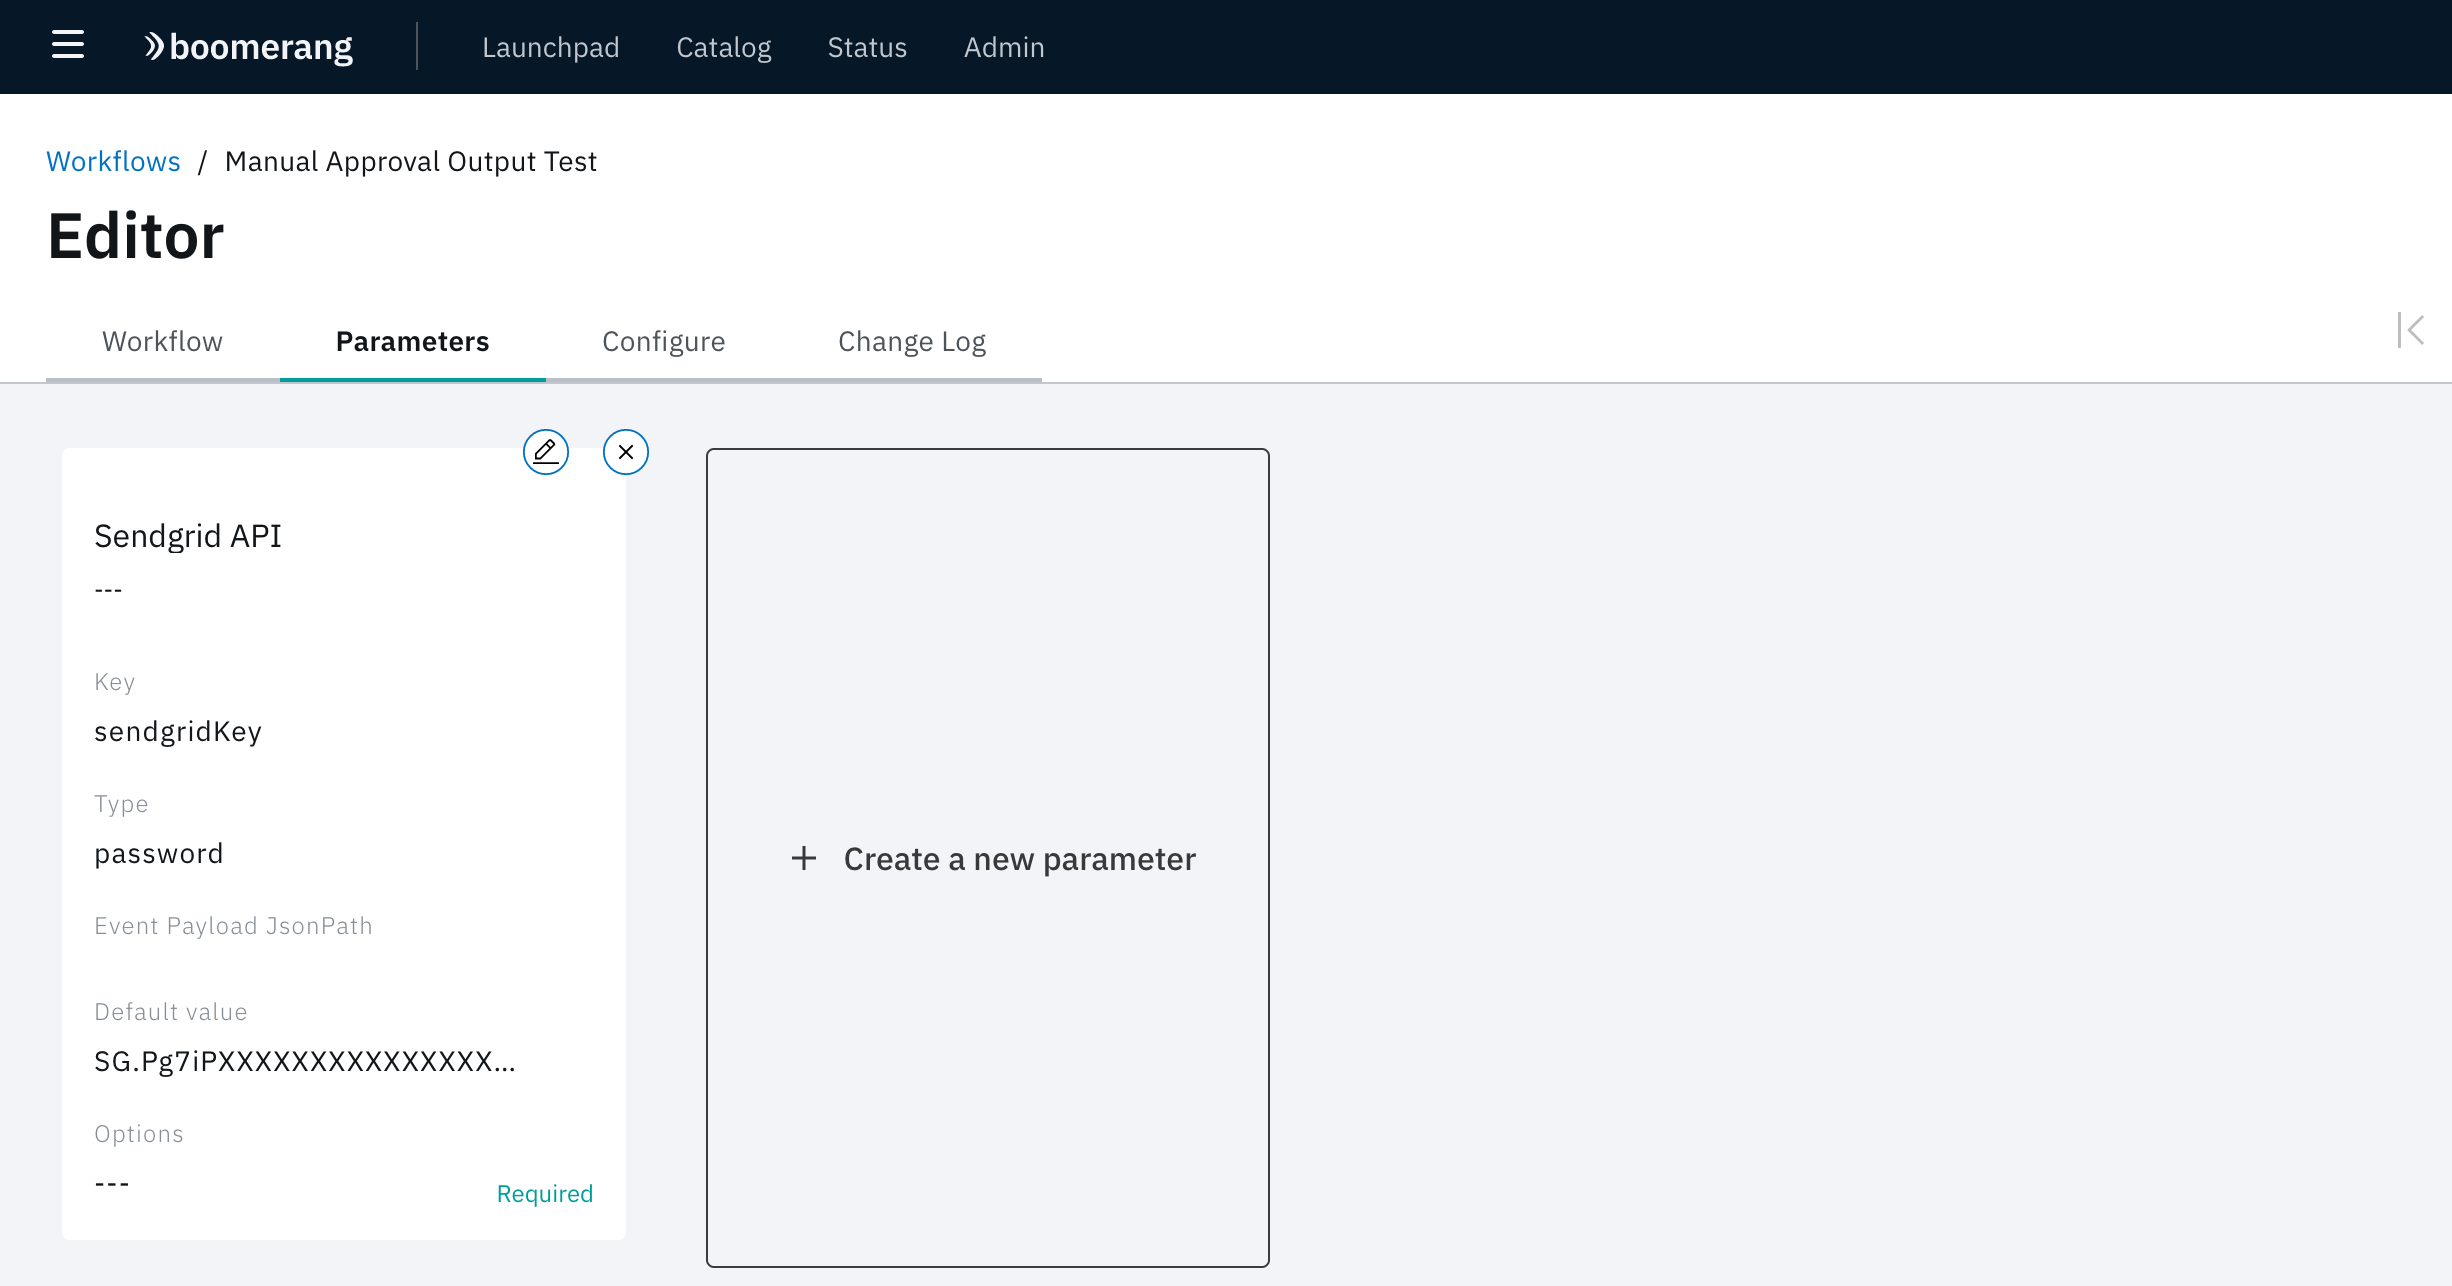Screen dimensions: 2452x1286
Task: Click the plus icon to create new parameter
Action: [801, 856]
